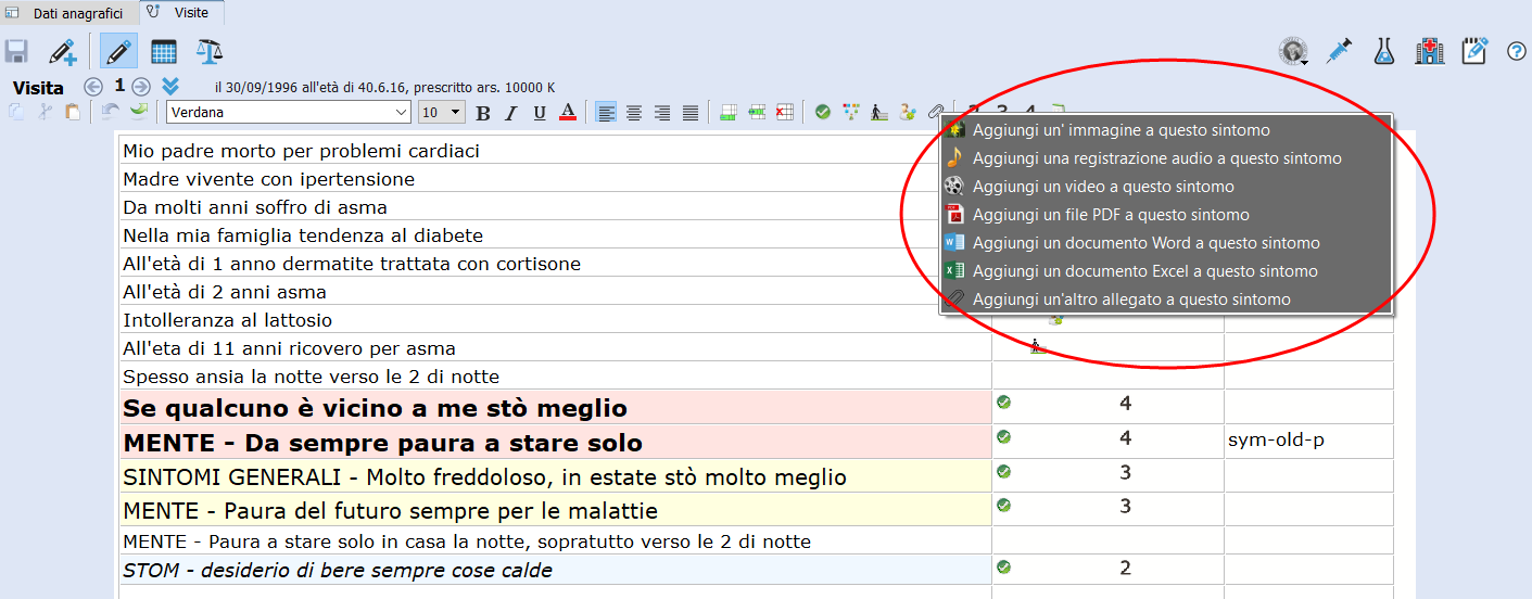Choose 'Aggiungi un file PDF a questo sintomo'
The height and width of the screenshot is (599, 1532).
click(x=1110, y=214)
